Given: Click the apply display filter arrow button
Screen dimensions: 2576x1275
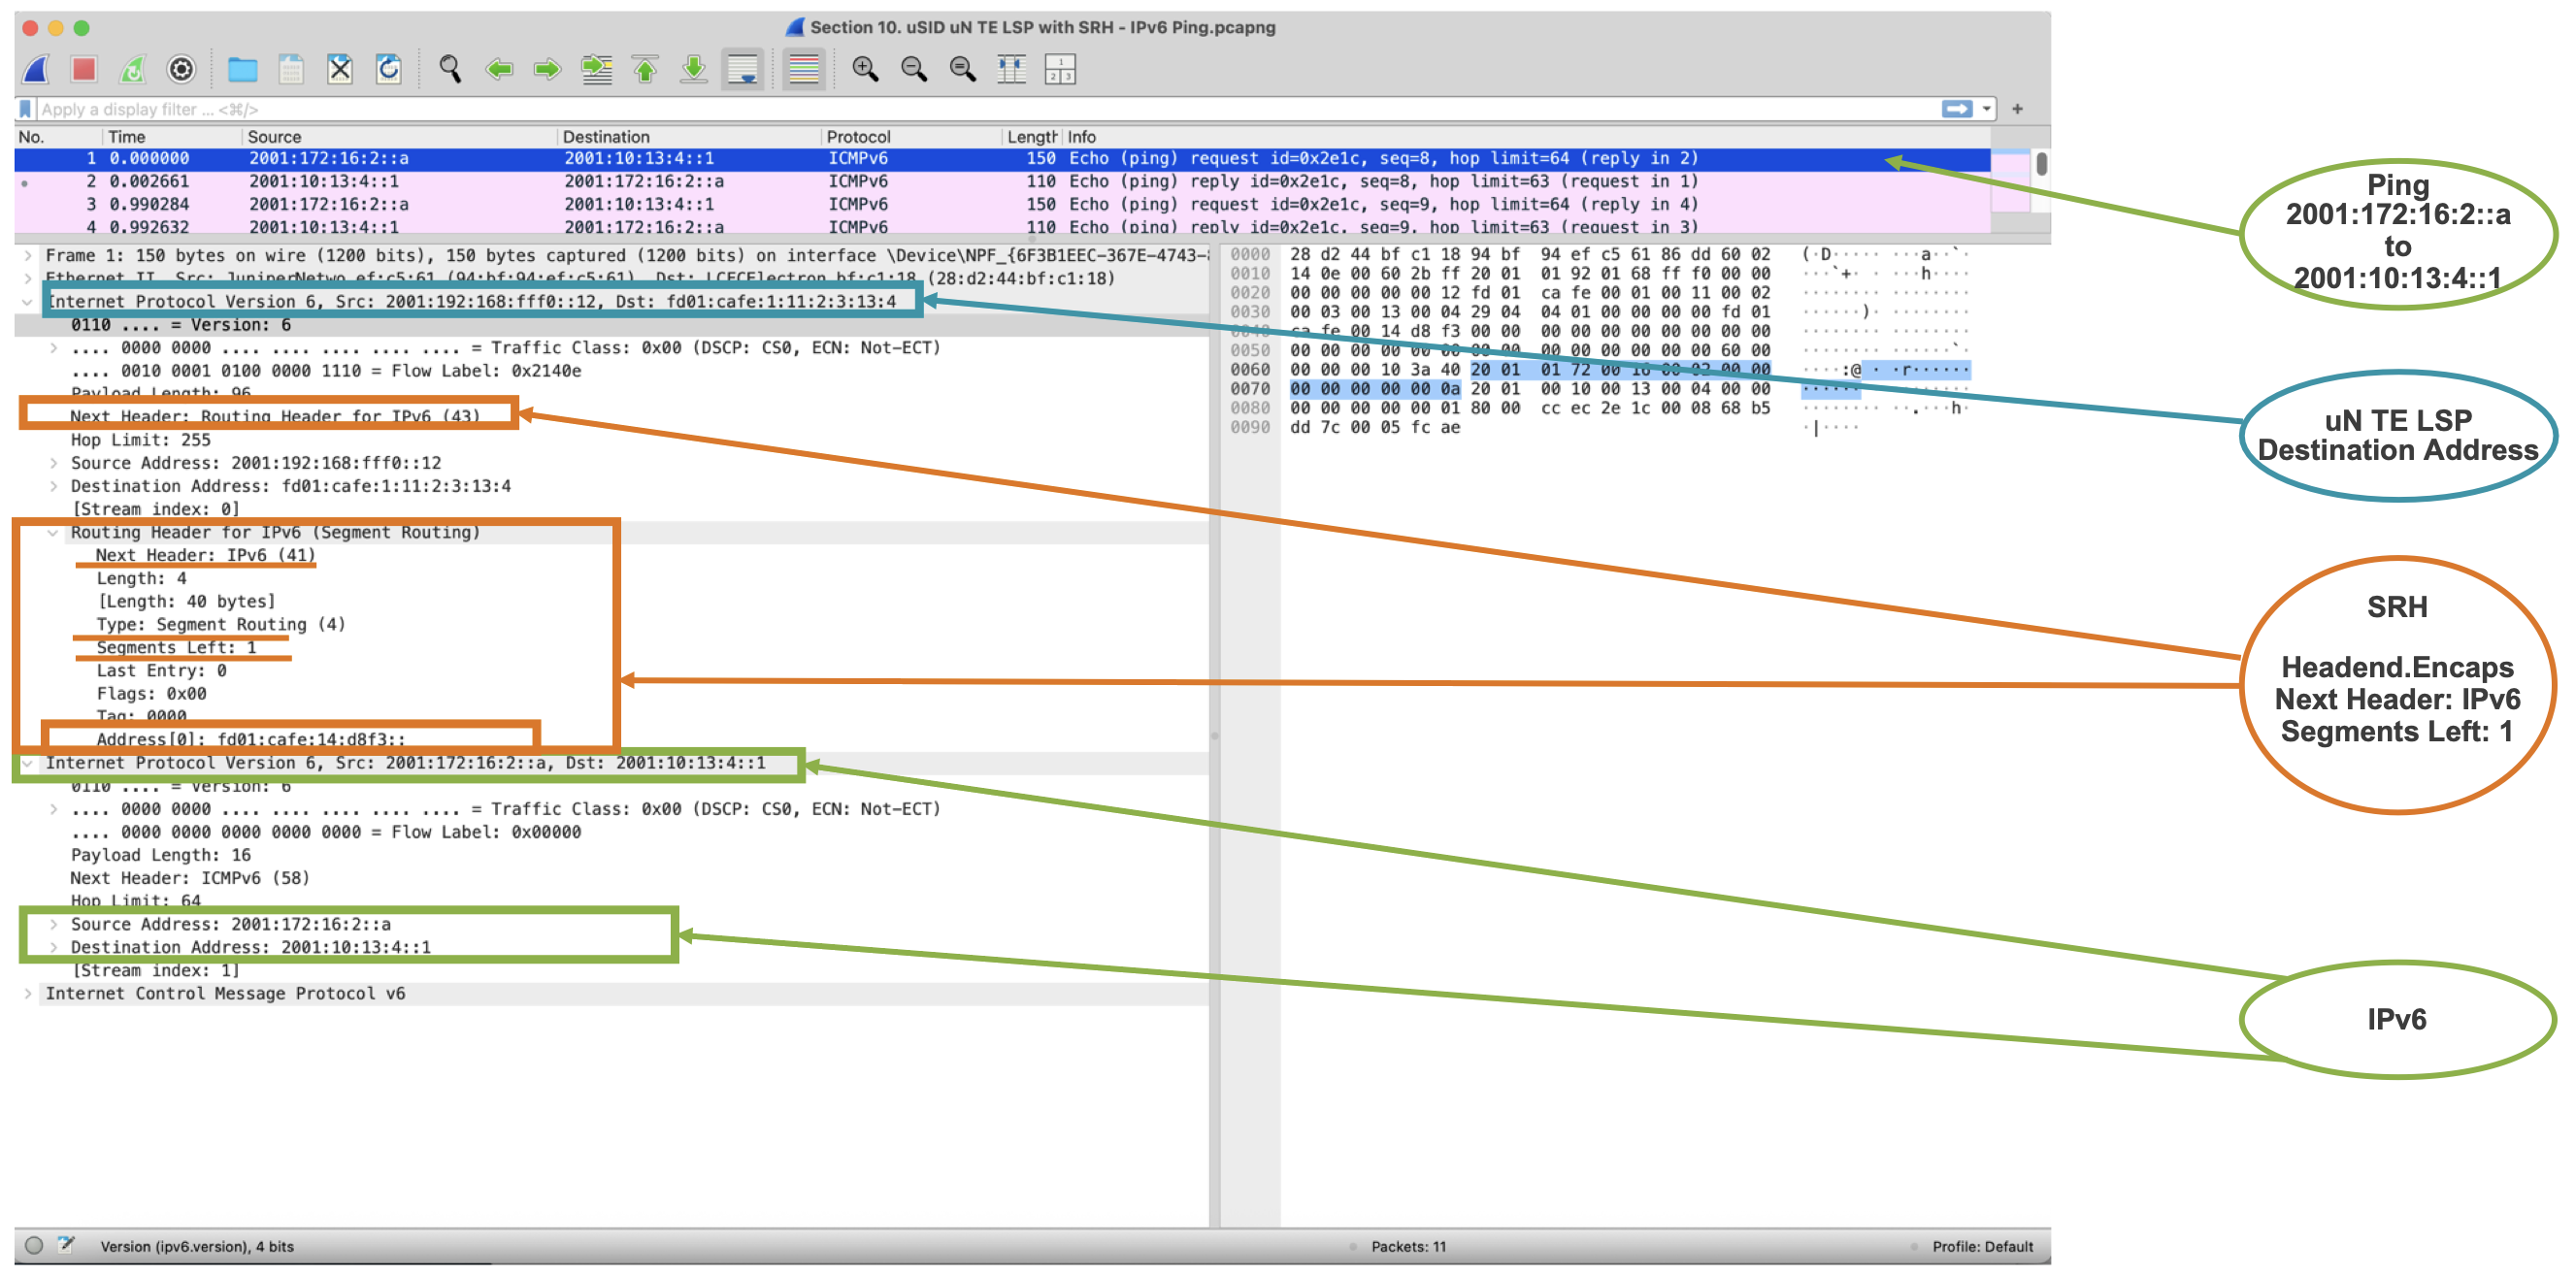Looking at the screenshot, I should (x=1957, y=108).
